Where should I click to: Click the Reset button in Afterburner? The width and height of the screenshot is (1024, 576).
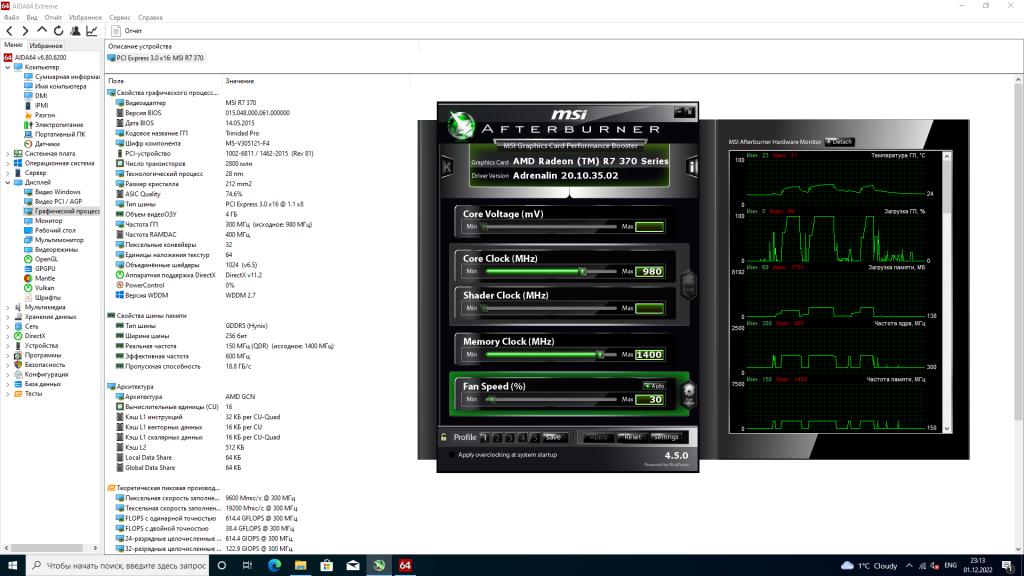coord(632,437)
